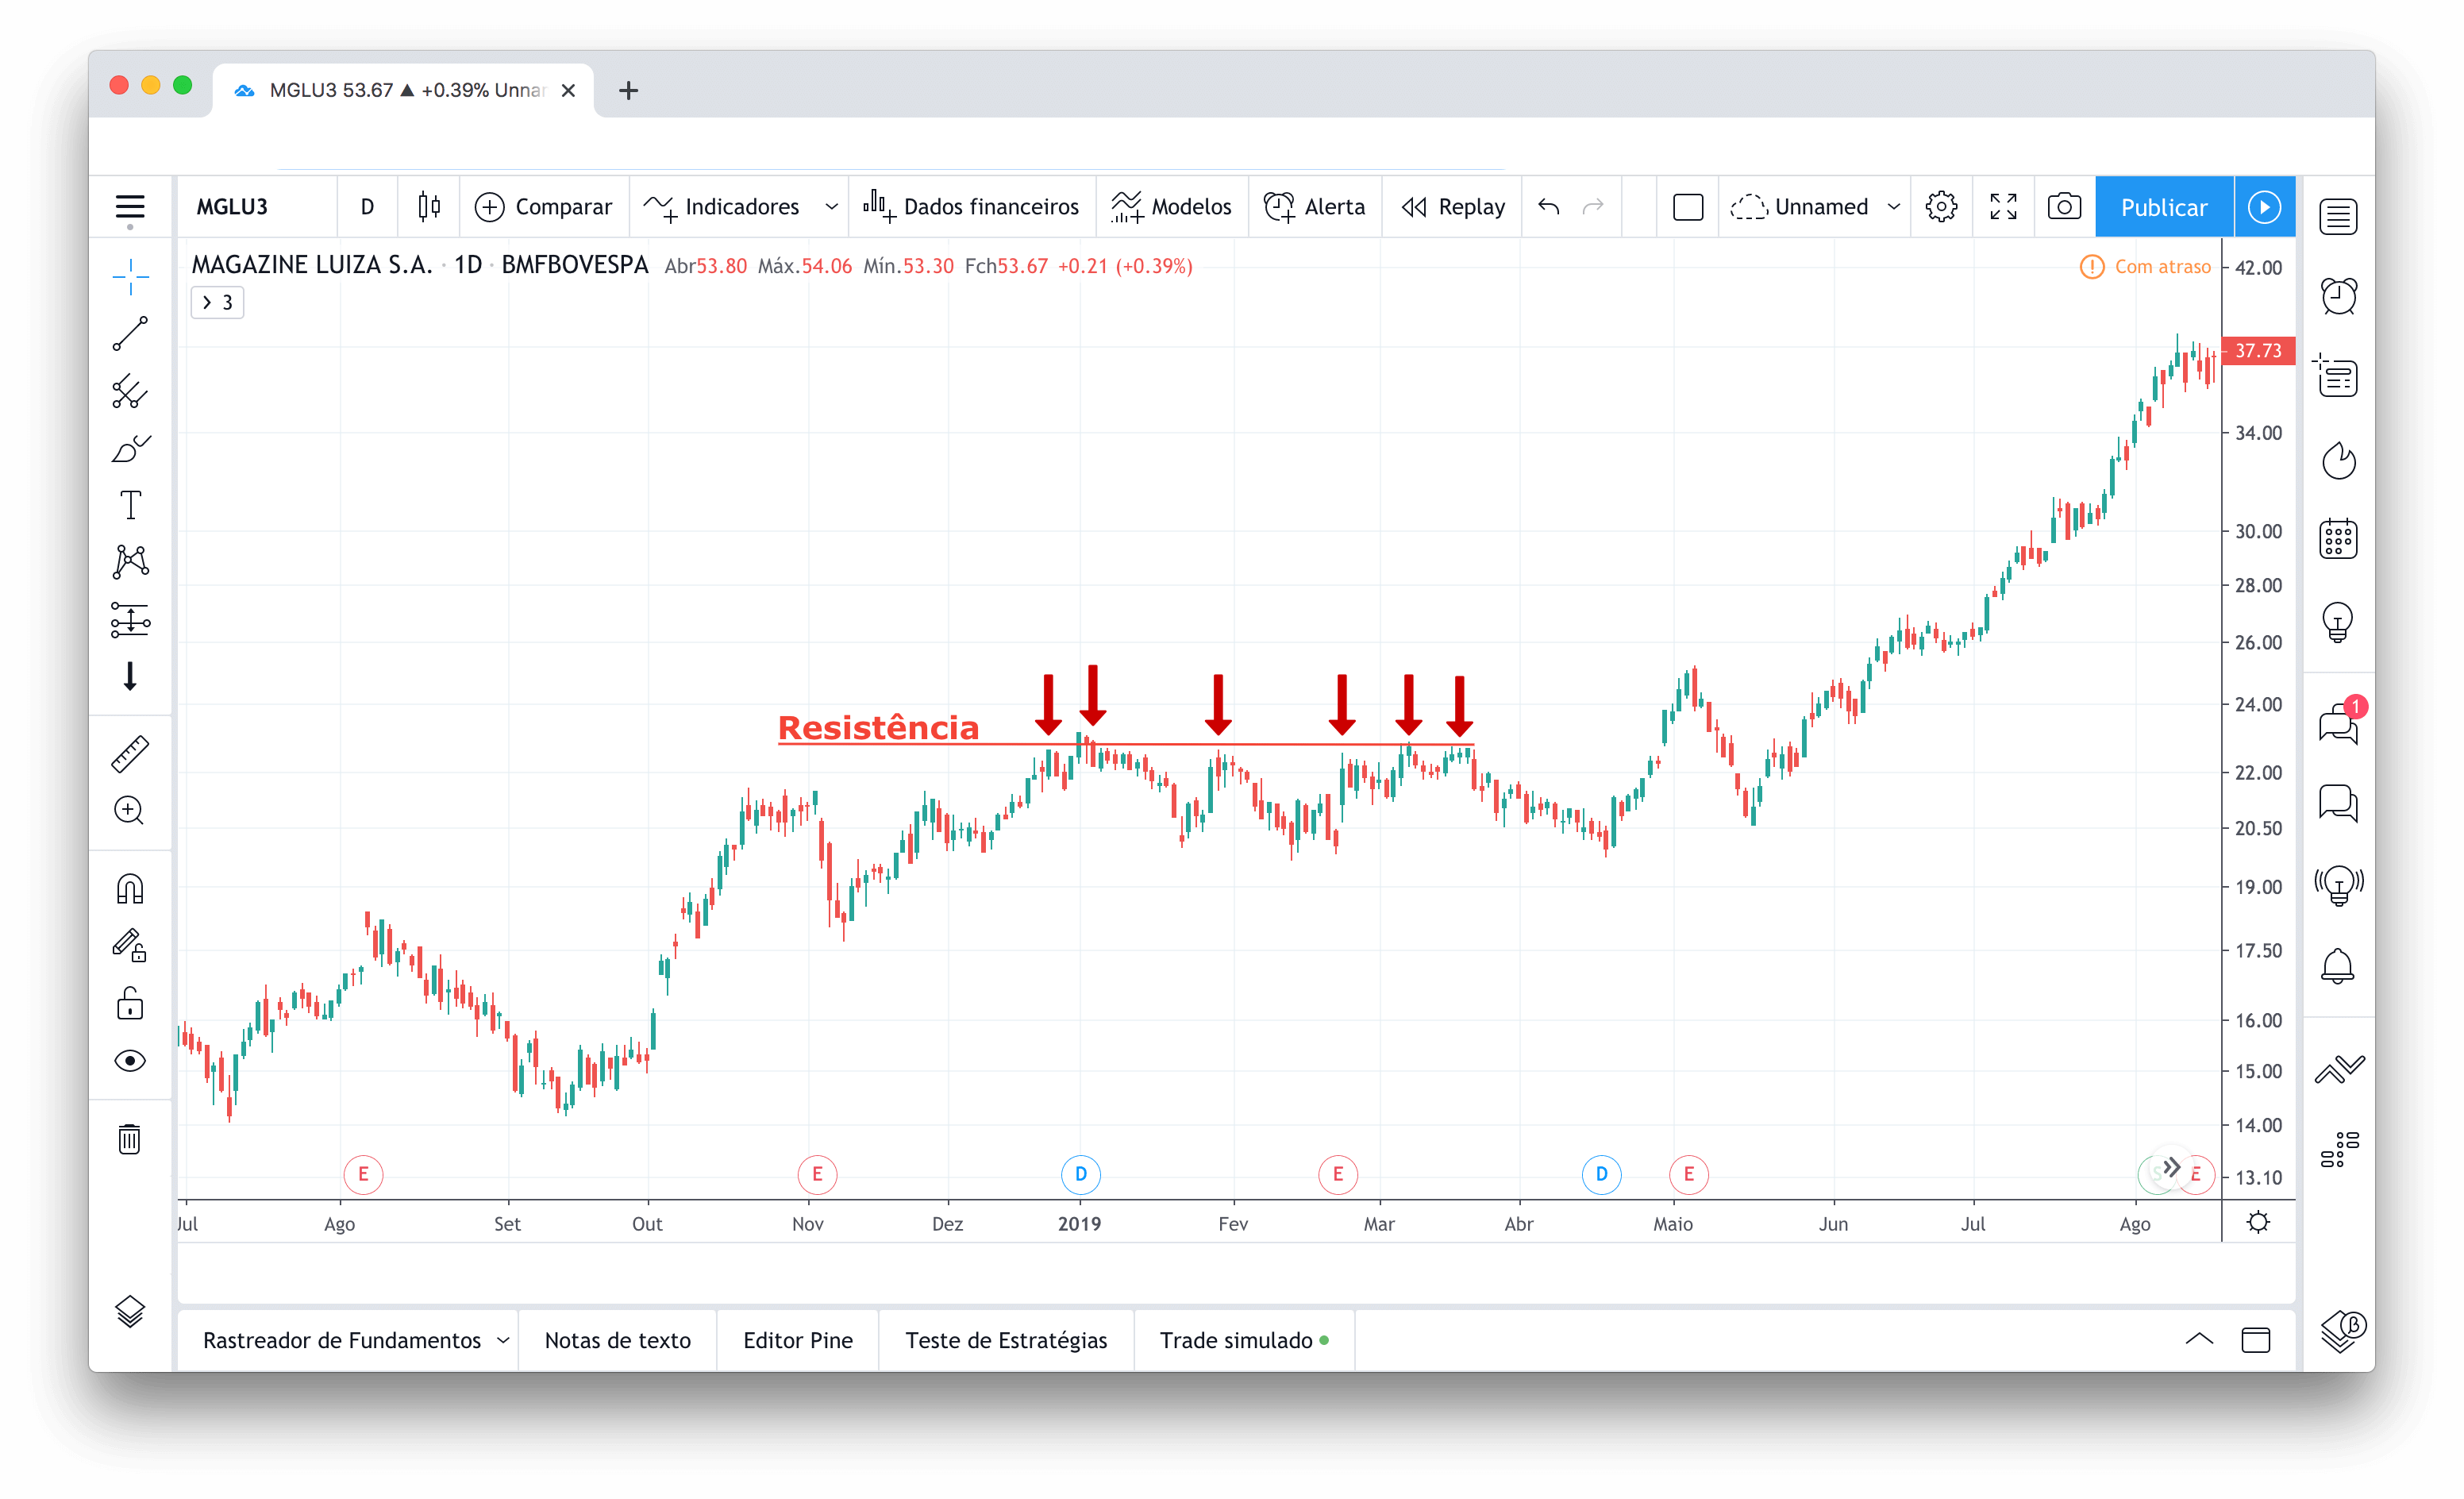The image size is (2464, 1499).
Task: Open Dados financeiros
Action: point(972,207)
